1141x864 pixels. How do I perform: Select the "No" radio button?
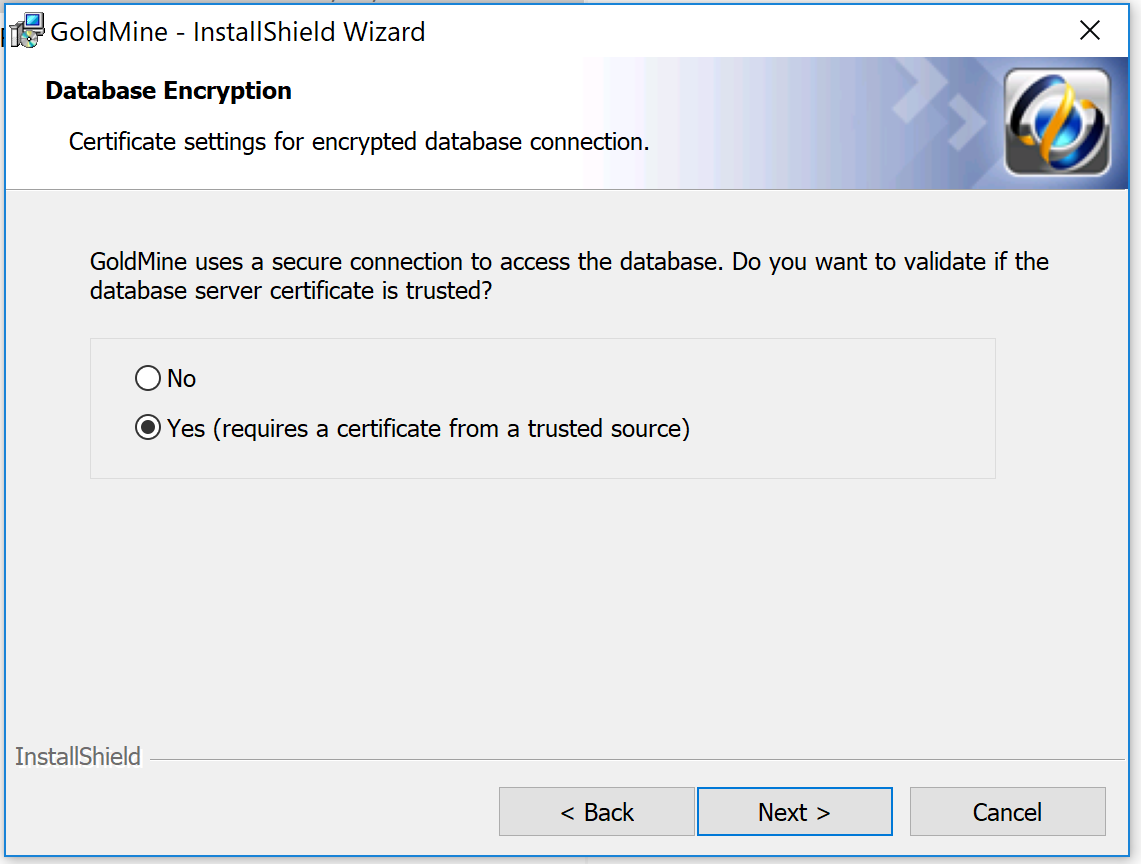148,378
